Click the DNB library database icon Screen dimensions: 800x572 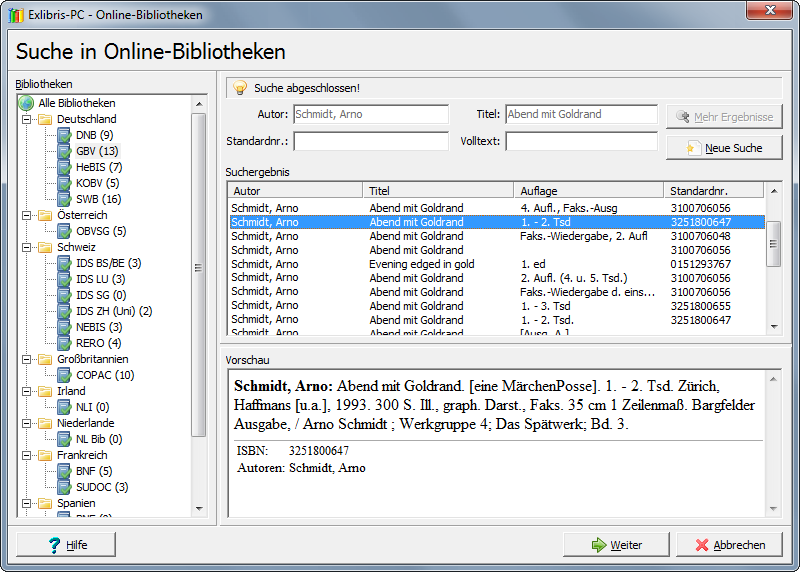click(65, 135)
